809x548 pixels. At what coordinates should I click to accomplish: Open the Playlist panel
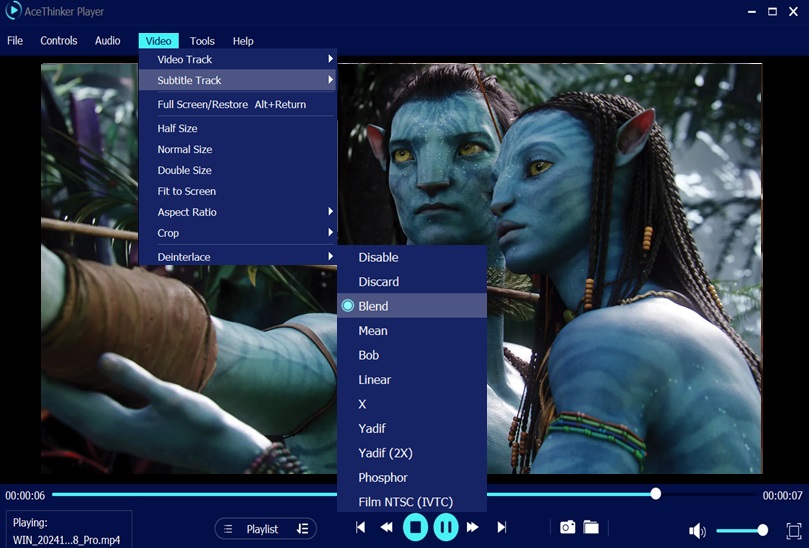[x=262, y=529]
